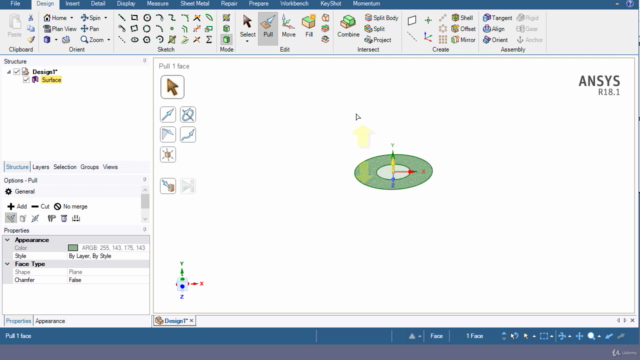Screen dimensions: 640x360
Task: Switch to the Insert ribbon tab
Action: tap(72, 4)
